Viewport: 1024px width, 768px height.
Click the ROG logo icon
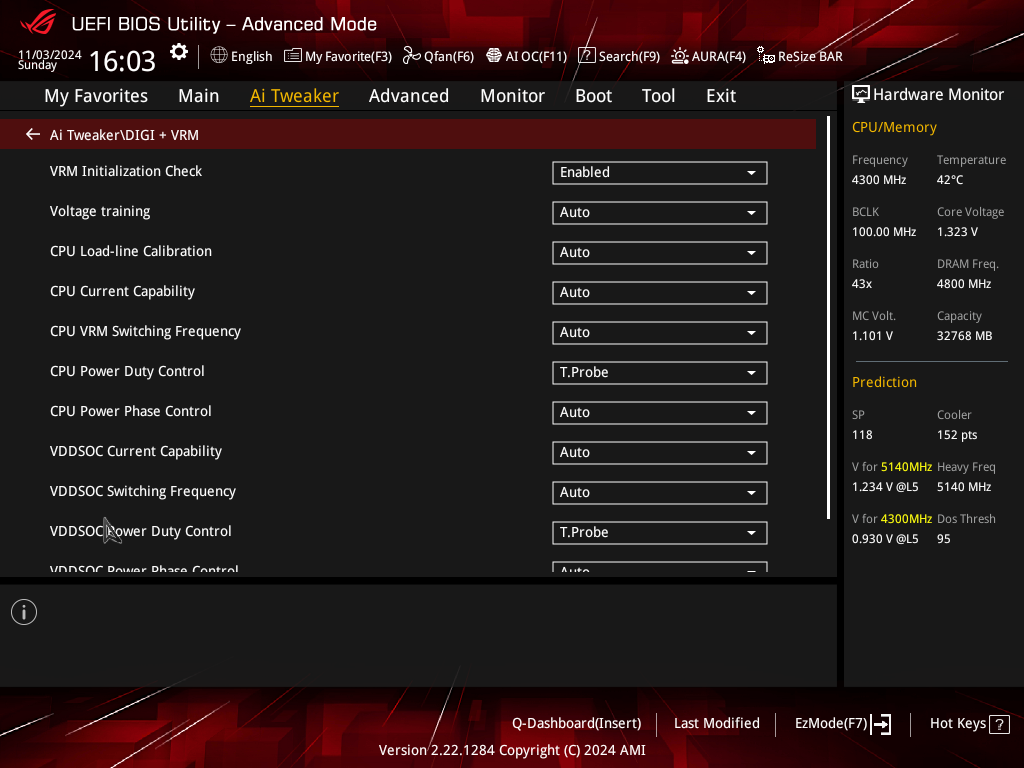38,24
